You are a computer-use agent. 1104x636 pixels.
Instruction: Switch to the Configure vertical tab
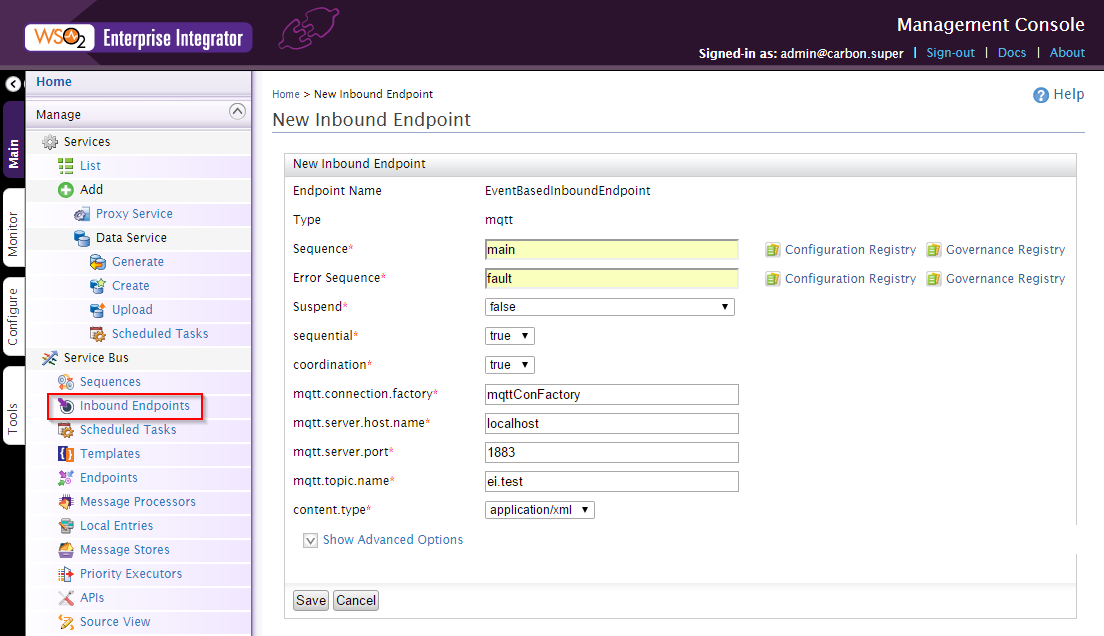pyautogui.click(x=13, y=317)
